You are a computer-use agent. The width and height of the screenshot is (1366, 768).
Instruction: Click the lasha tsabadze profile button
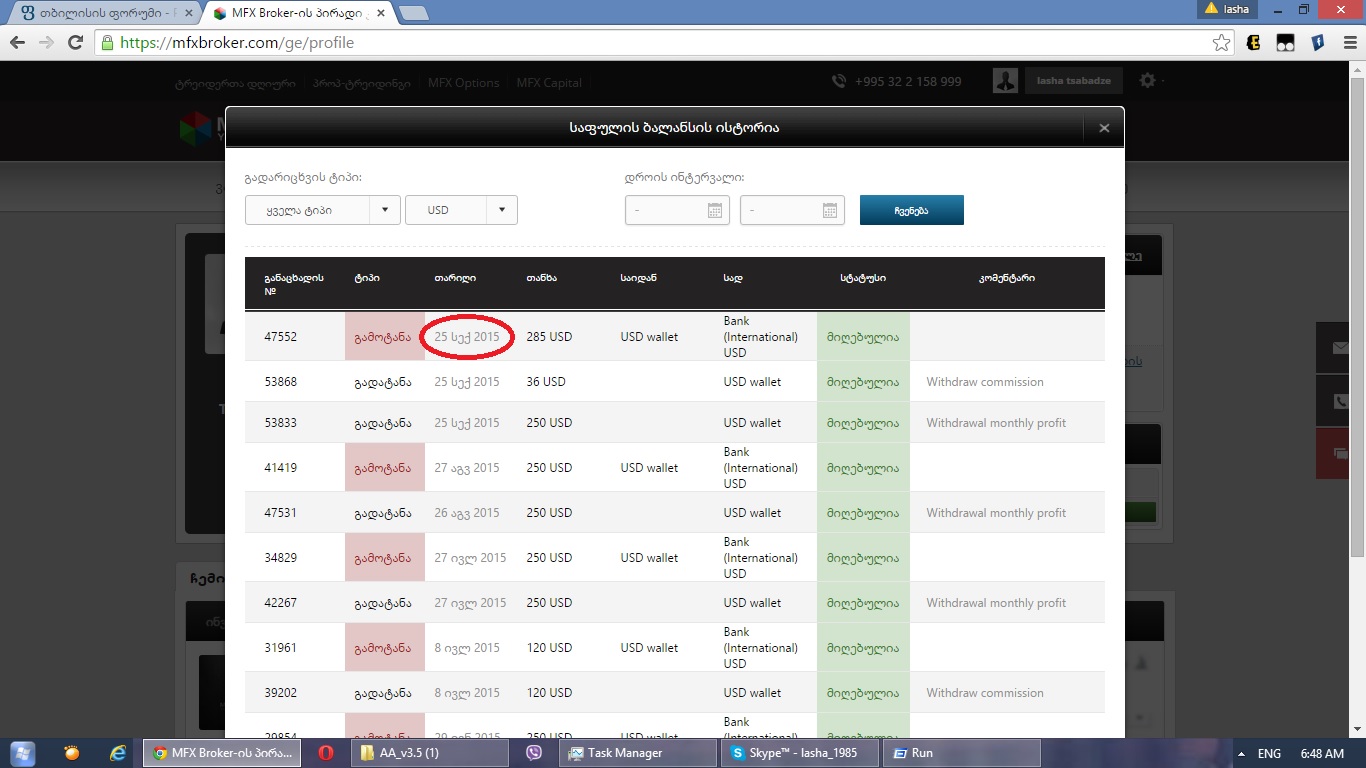[x=1074, y=81]
